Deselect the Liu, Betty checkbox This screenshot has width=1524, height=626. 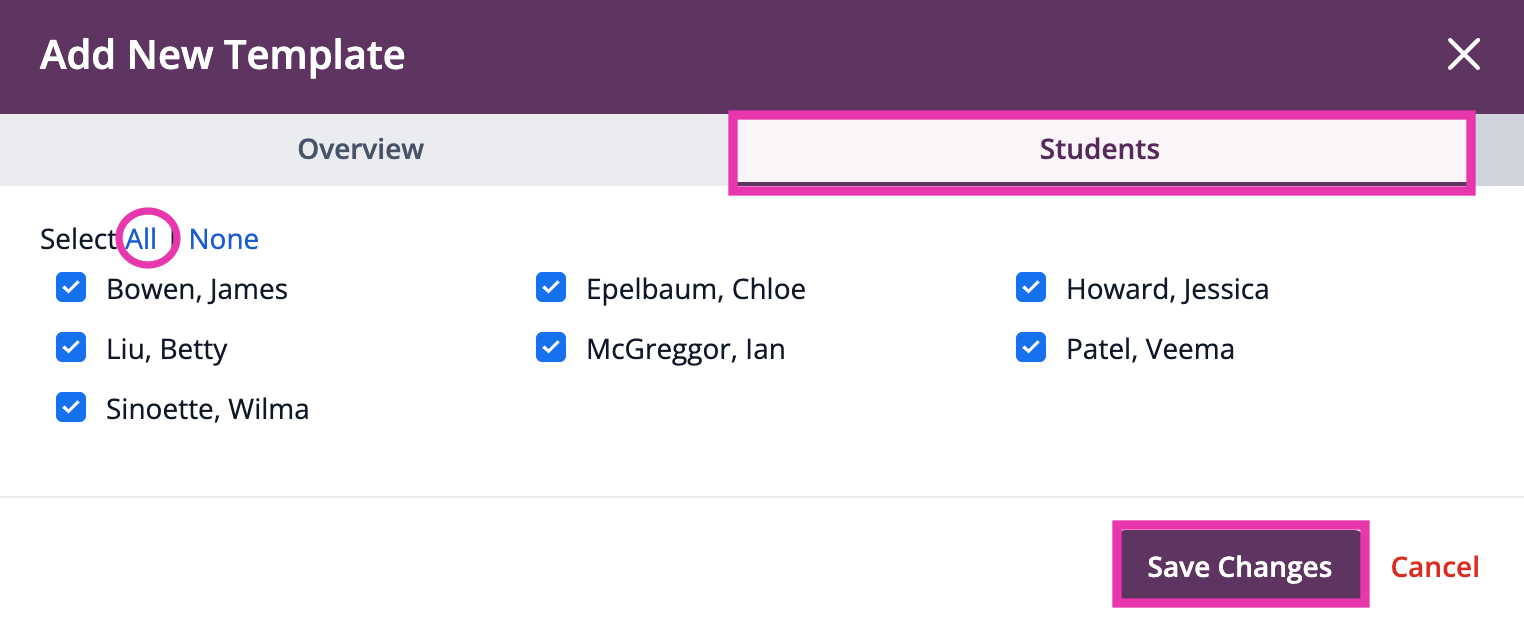pos(71,348)
